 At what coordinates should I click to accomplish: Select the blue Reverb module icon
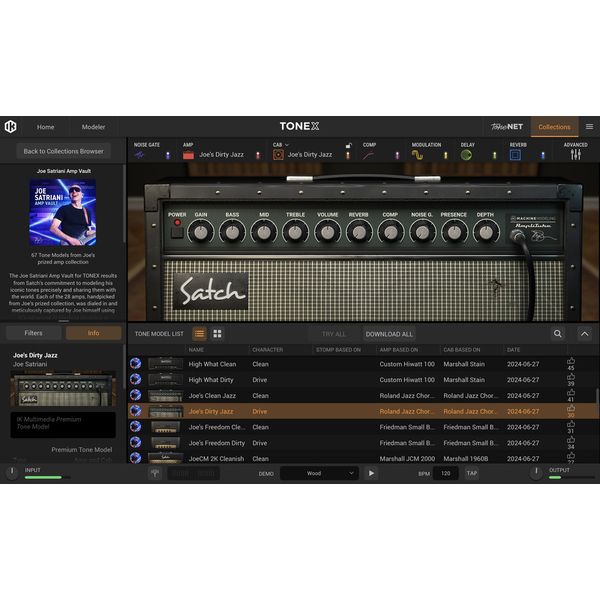[x=515, y=155]
